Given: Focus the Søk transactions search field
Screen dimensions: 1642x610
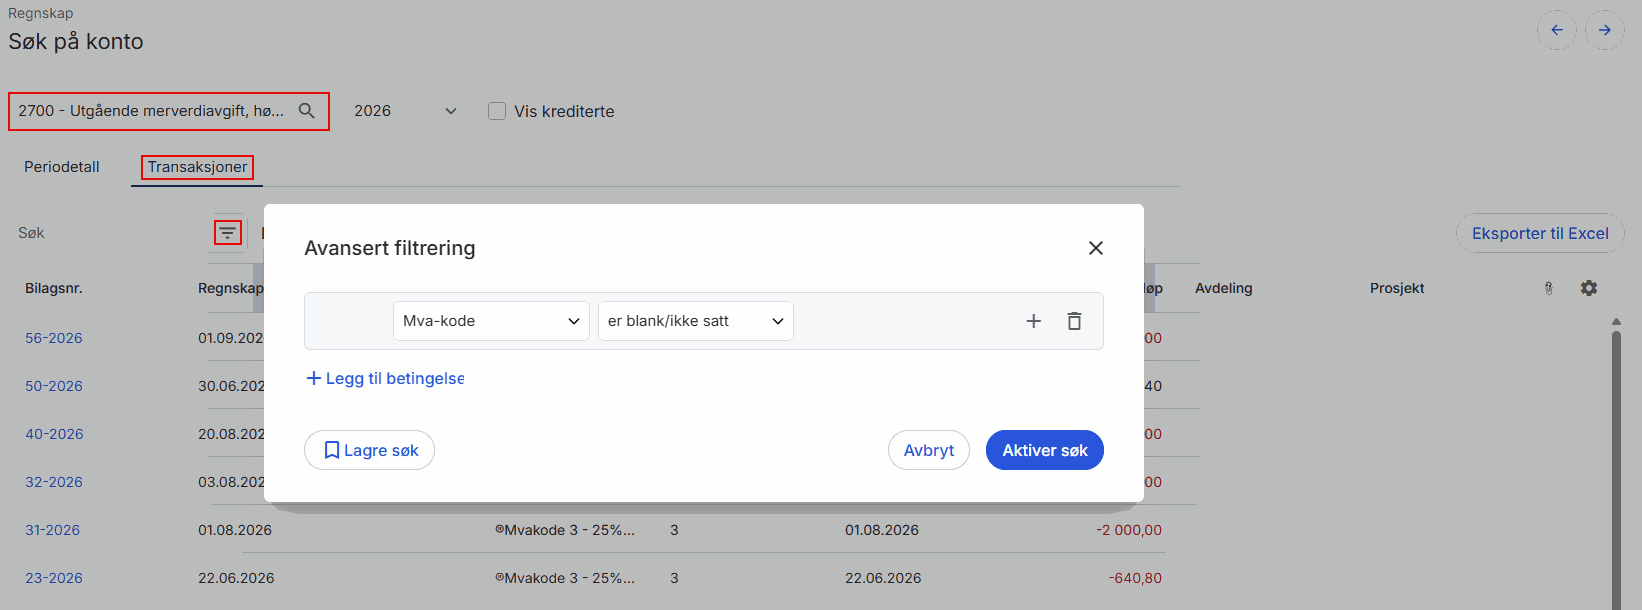Looking at the screenshot, I should click(x=110, y=233).
